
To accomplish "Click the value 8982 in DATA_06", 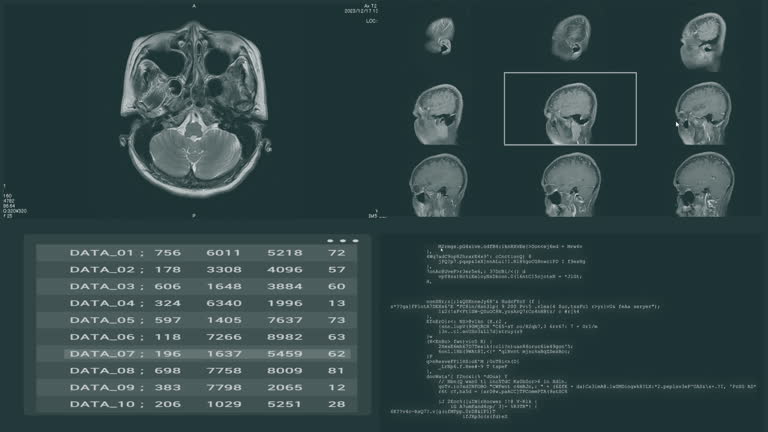I will click(285, 337).
